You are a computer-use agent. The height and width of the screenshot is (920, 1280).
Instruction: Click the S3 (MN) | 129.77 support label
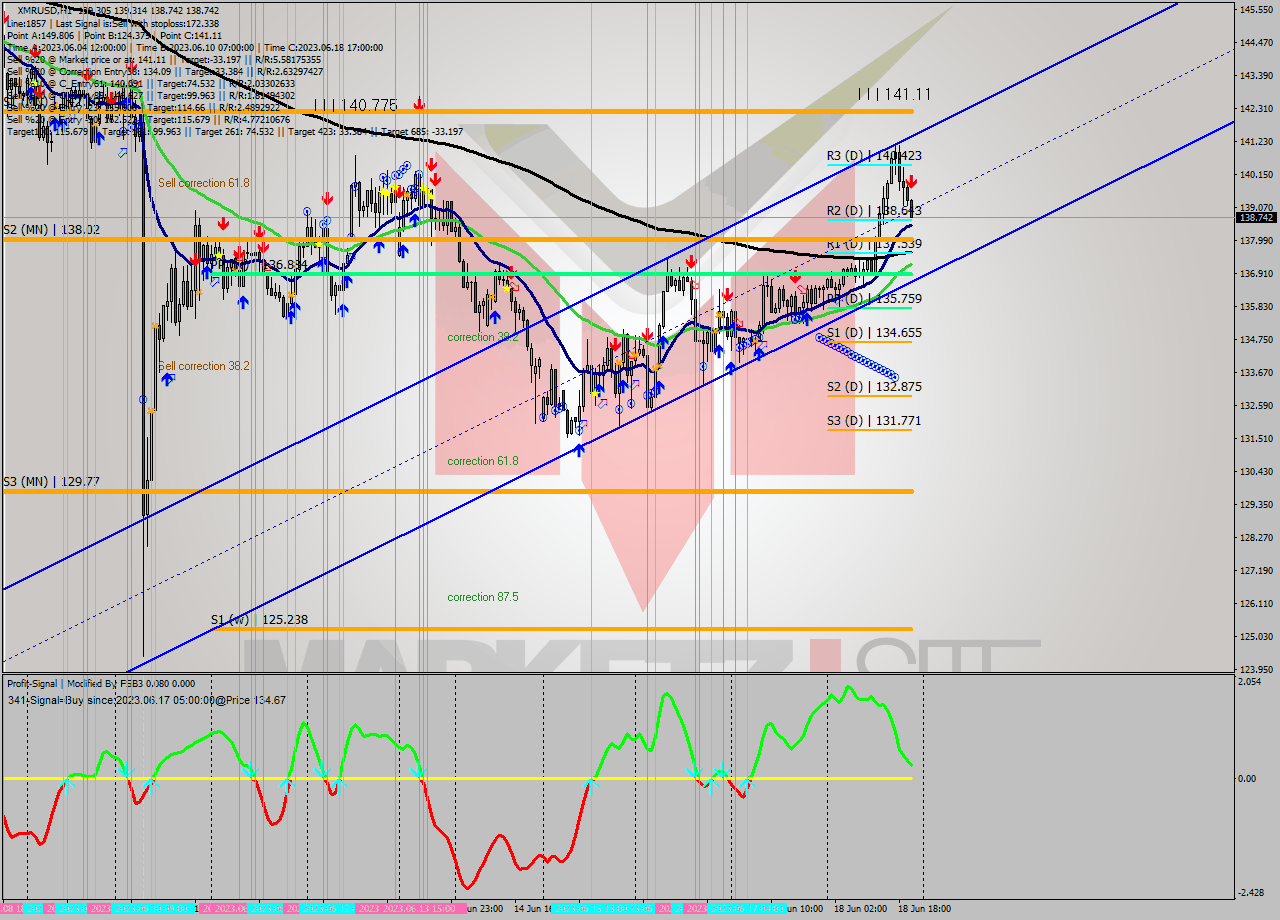[52, 481]
